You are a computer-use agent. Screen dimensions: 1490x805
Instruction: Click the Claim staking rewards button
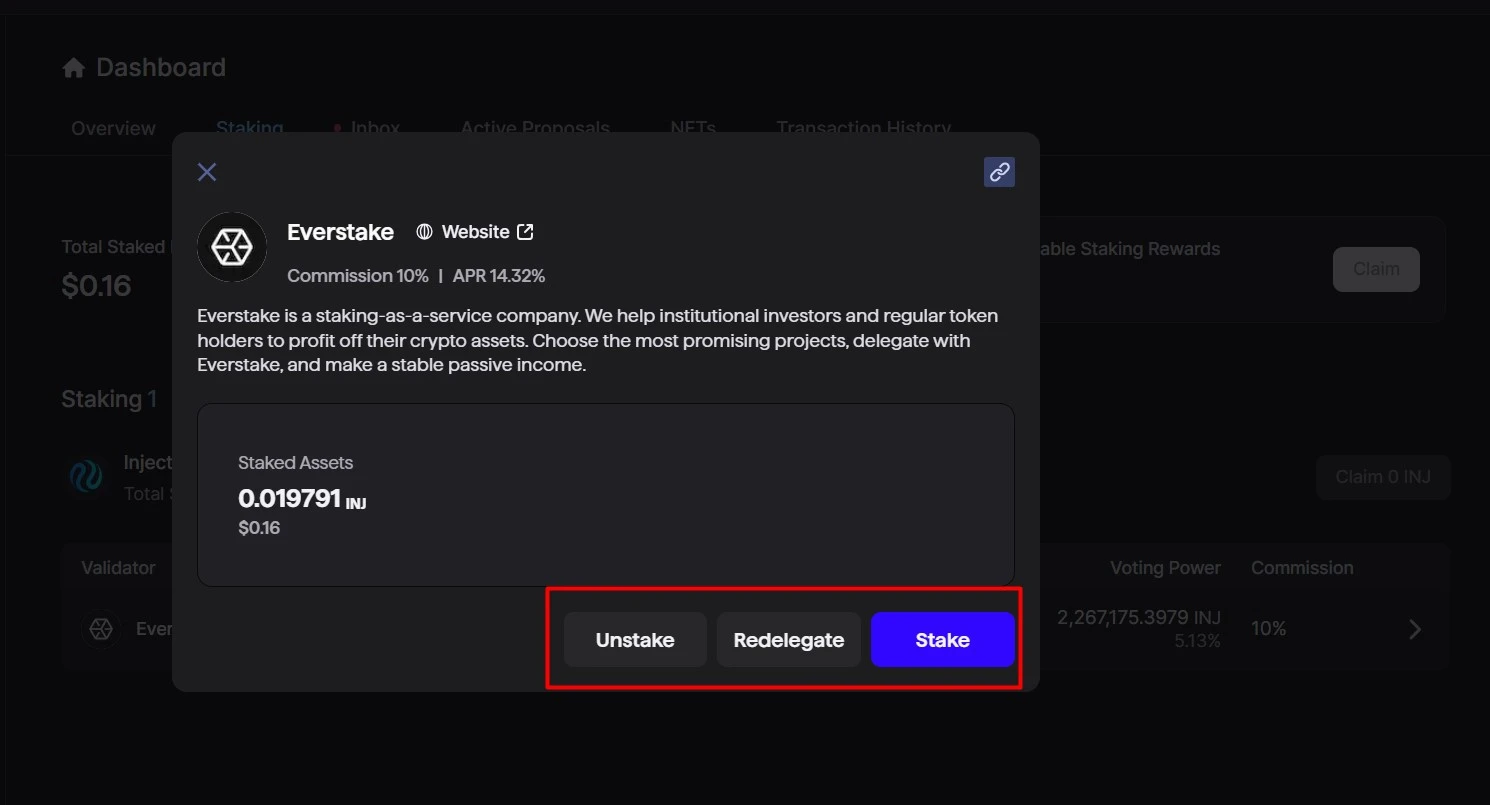click(x=1376, y=269)
